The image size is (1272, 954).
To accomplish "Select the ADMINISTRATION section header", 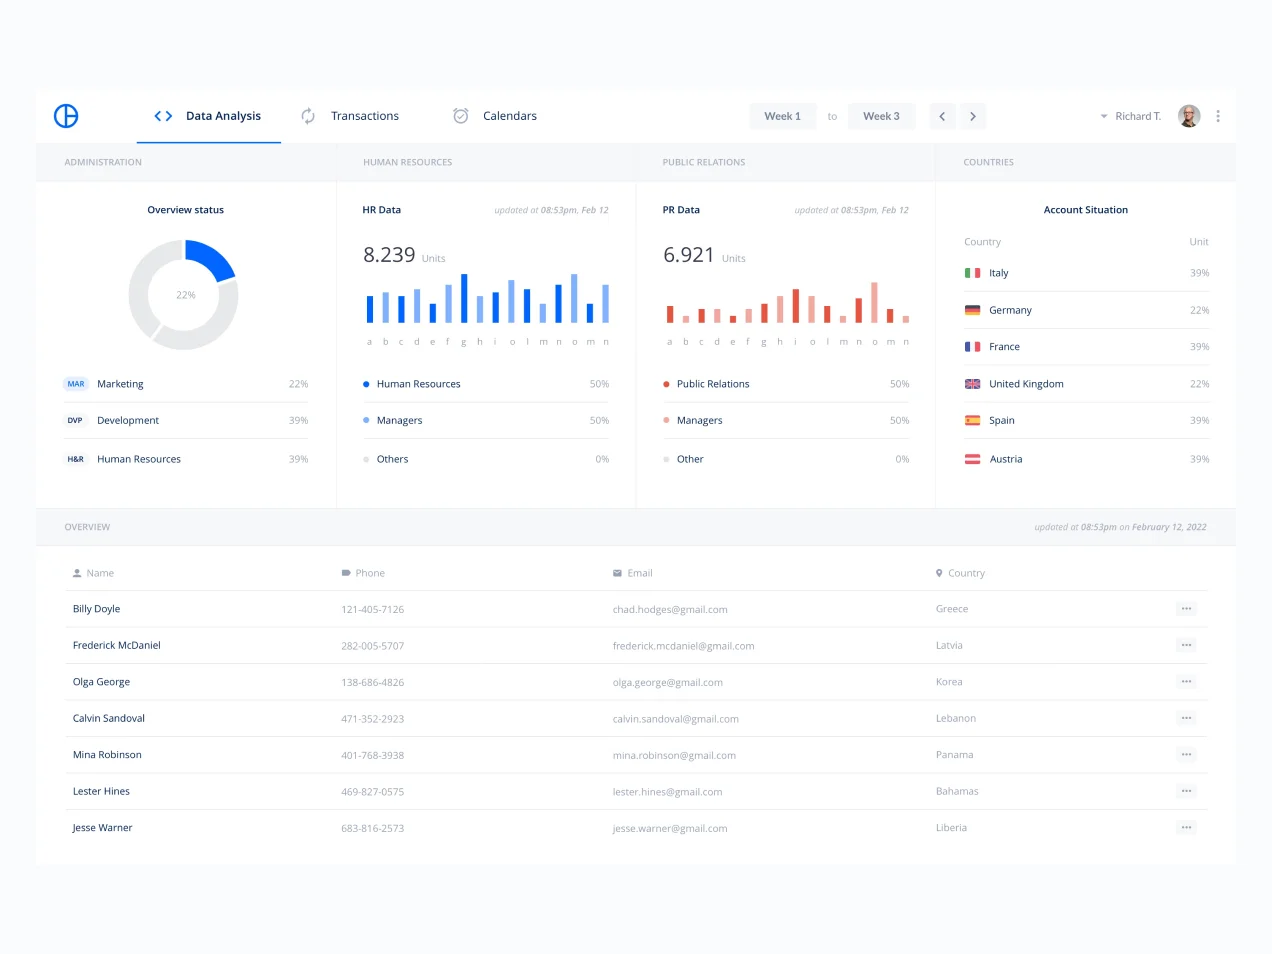I will [103, 162].
